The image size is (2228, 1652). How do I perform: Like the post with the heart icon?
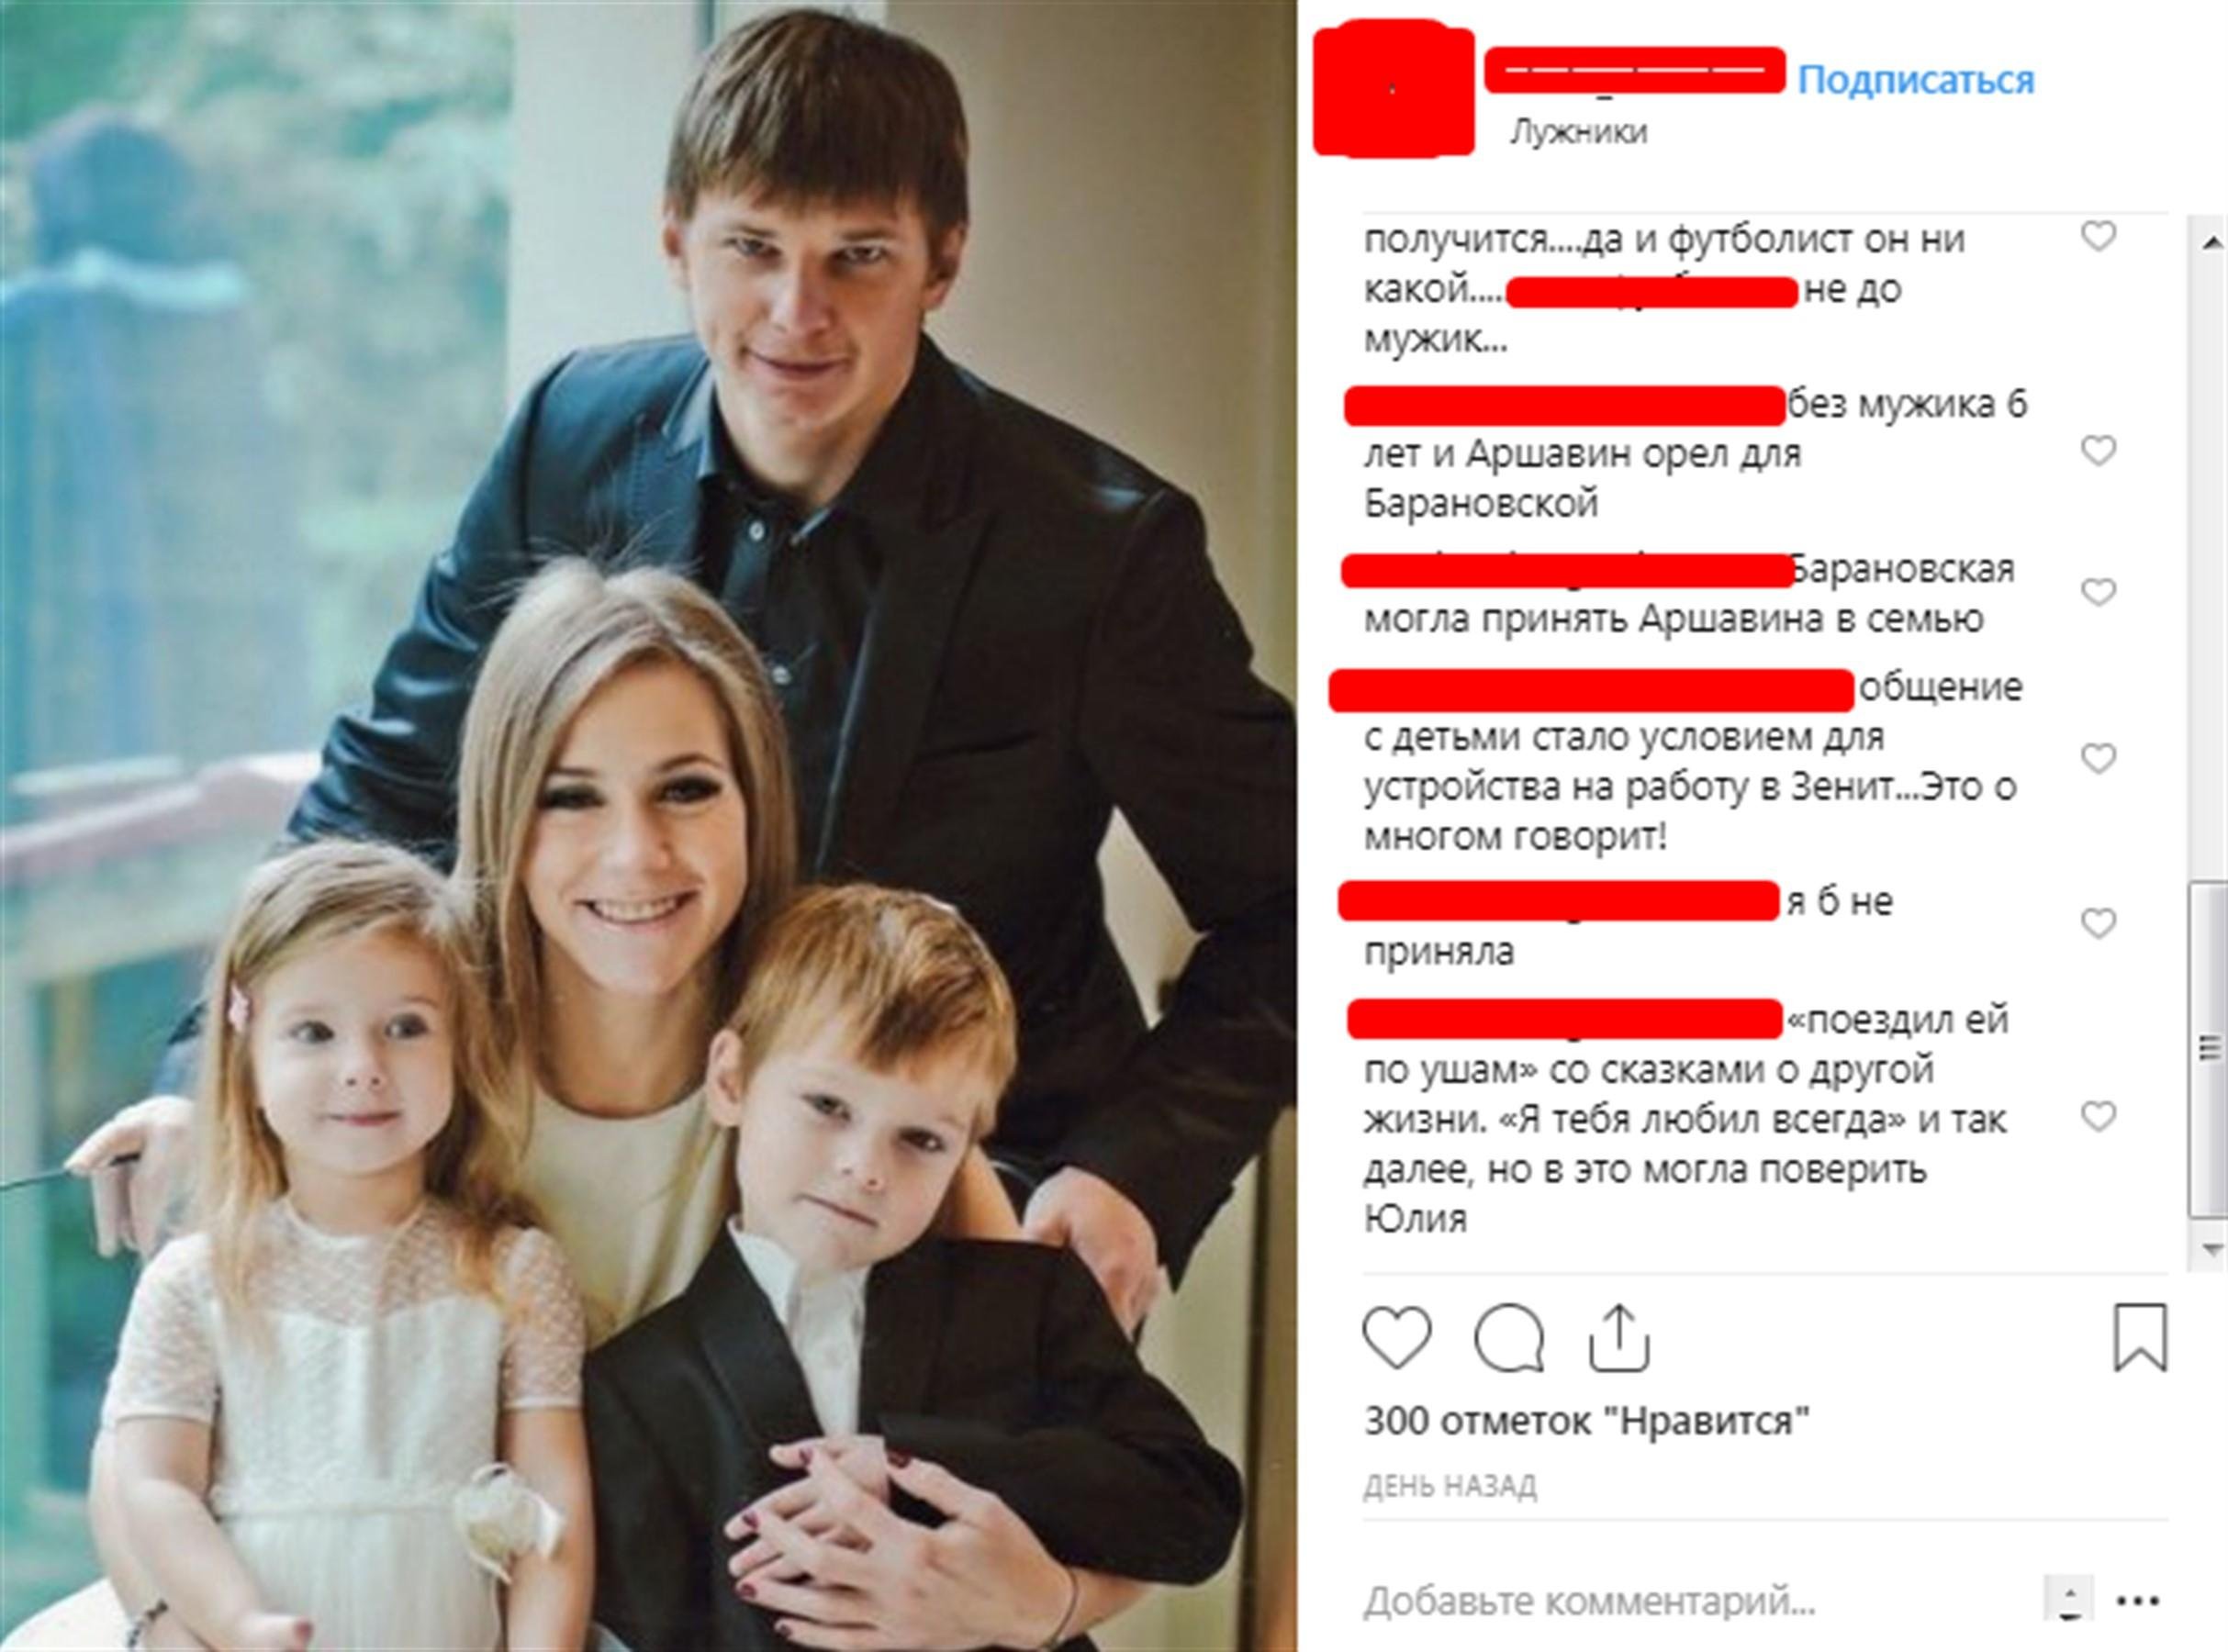(x=1397, y=1338)
